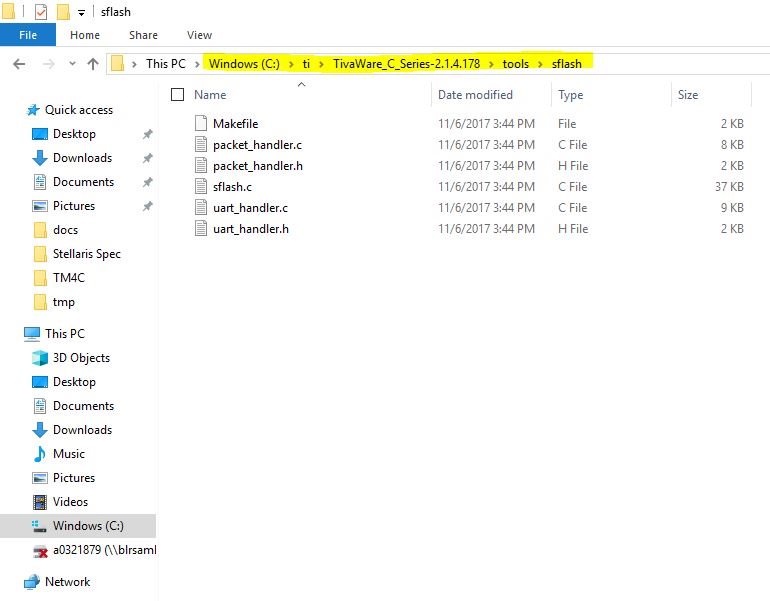The width and height of the screenshot is (770, 601).
Task: Toggle the select-all checkbox beside Name
Action: (177, 94)
